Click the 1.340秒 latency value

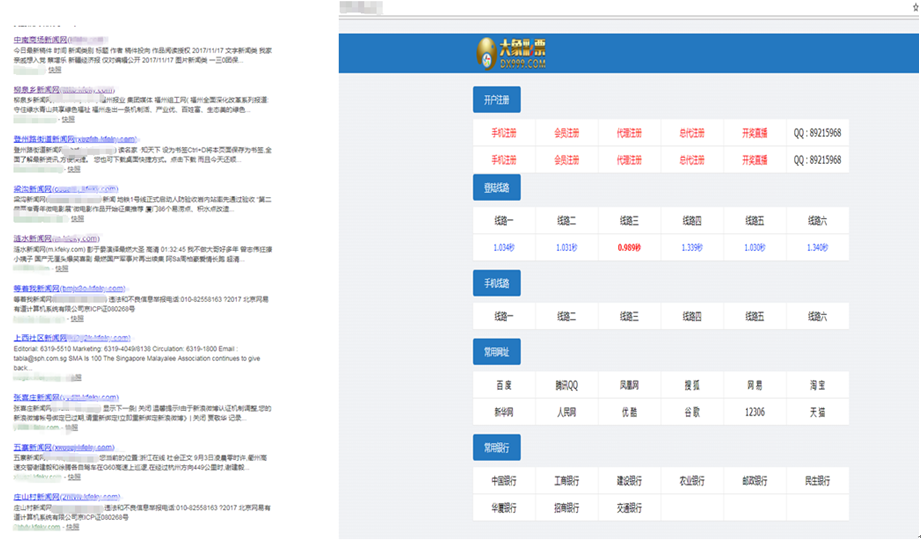818,248
